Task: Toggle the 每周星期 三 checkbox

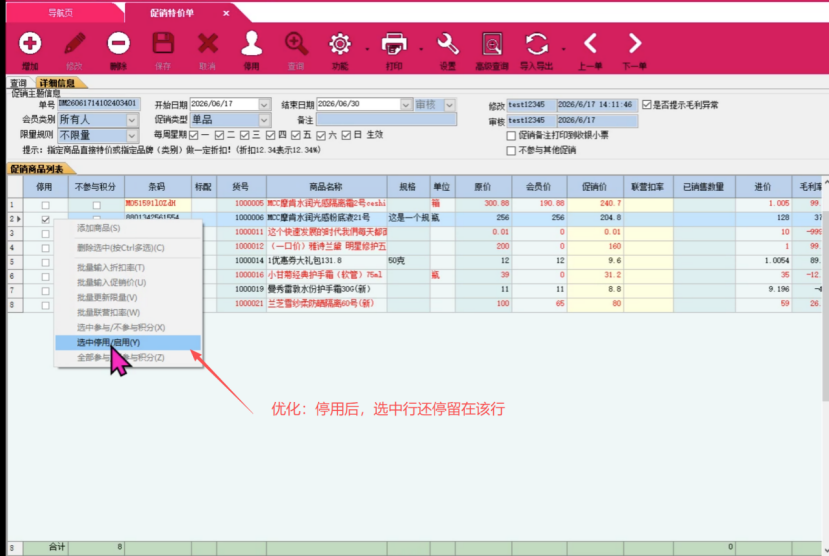Action: [244, 135]
